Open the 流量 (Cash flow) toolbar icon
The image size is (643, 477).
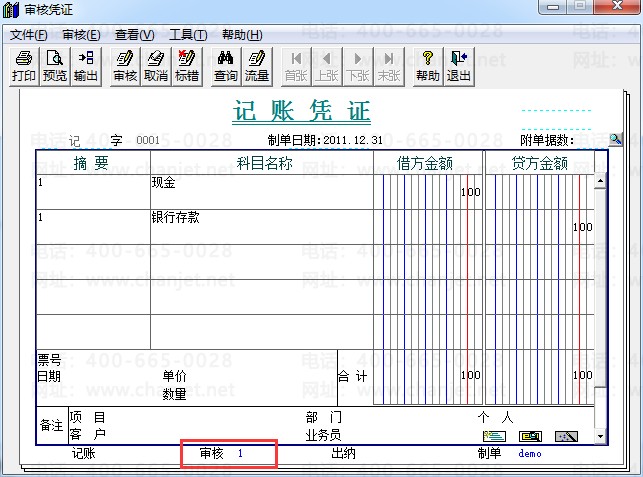click(257, 66)
